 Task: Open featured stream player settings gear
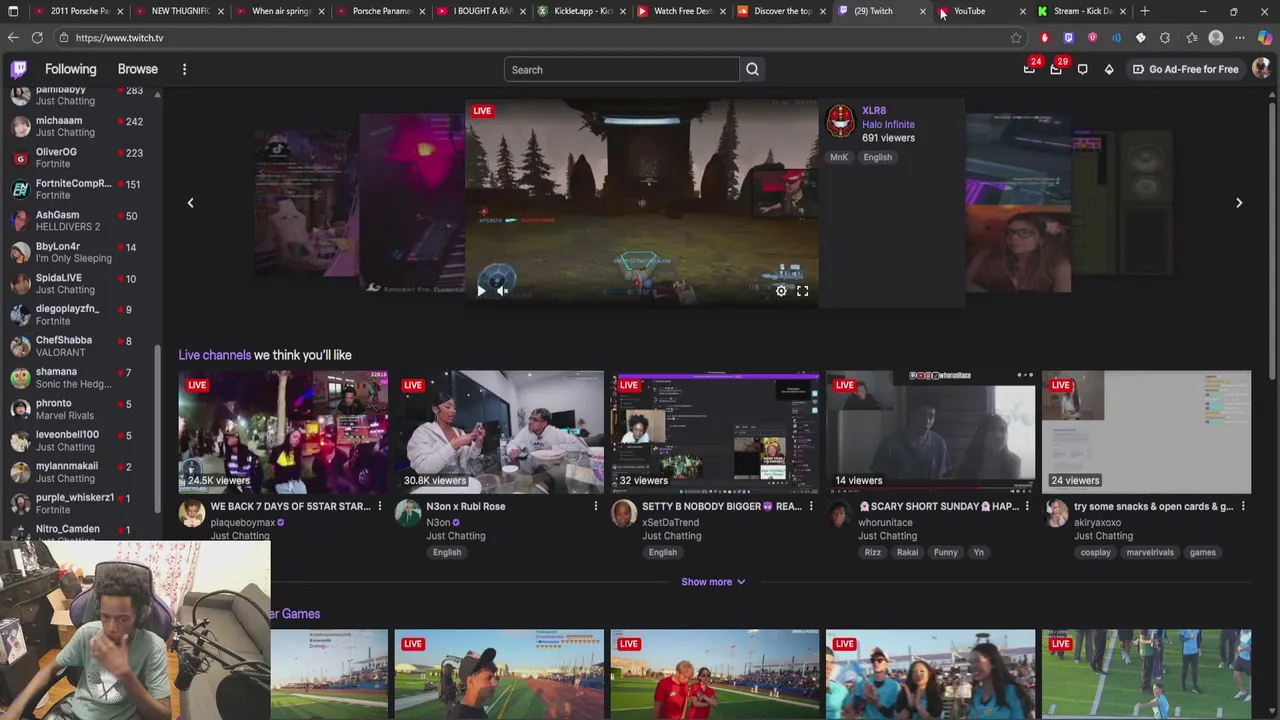pyautogui.click(x=781, y=291)
